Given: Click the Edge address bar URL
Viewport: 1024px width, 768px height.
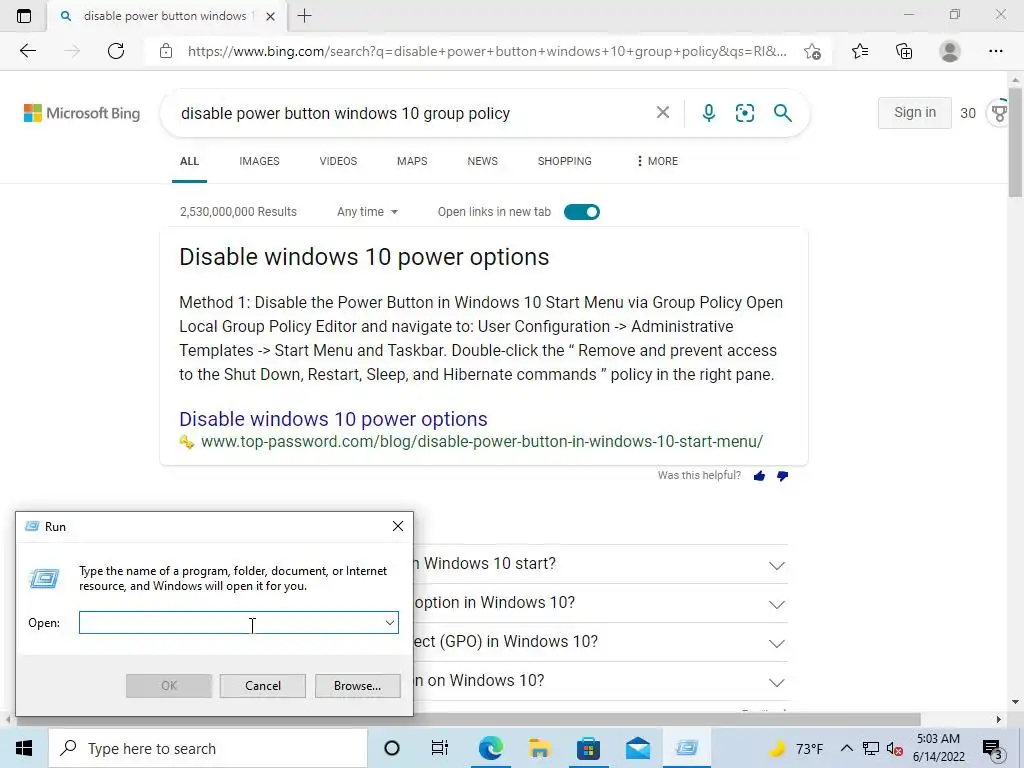Looking at the screenshot, I should point(487,51).
